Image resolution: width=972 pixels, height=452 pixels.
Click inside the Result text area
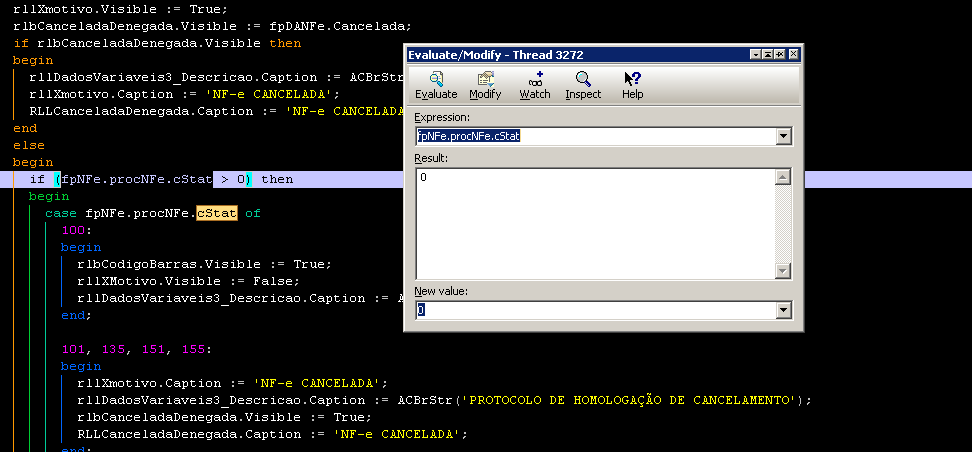point(595,224)
